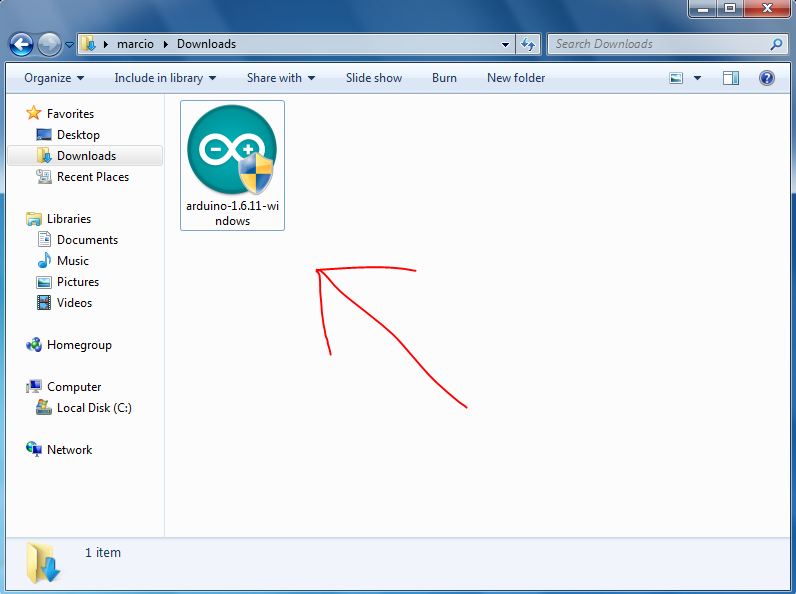Expand the arrow before marcio breadcrumb

pos(106,44)
